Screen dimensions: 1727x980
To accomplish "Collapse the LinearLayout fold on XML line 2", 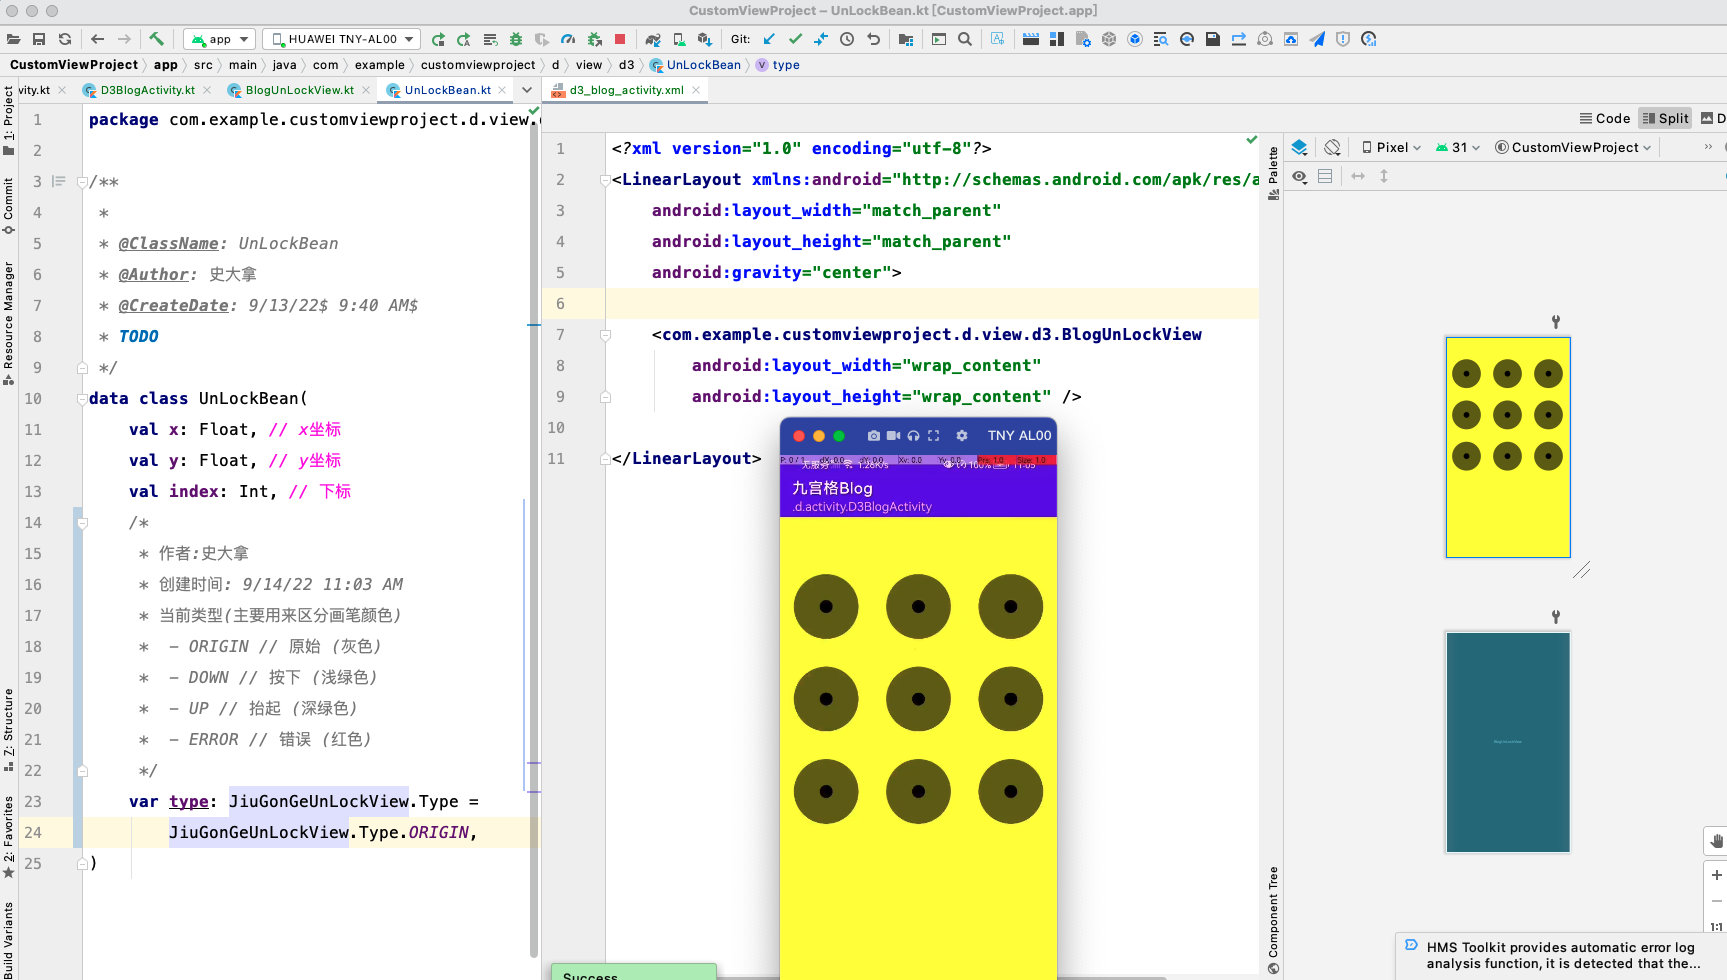I will pos(605,180).
